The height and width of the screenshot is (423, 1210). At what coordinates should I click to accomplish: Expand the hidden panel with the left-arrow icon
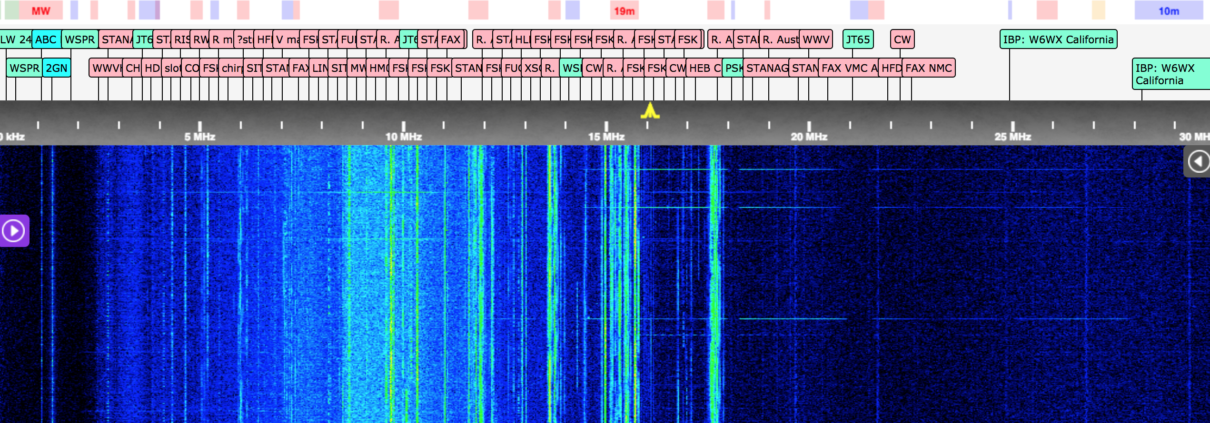pos(1197,161)
